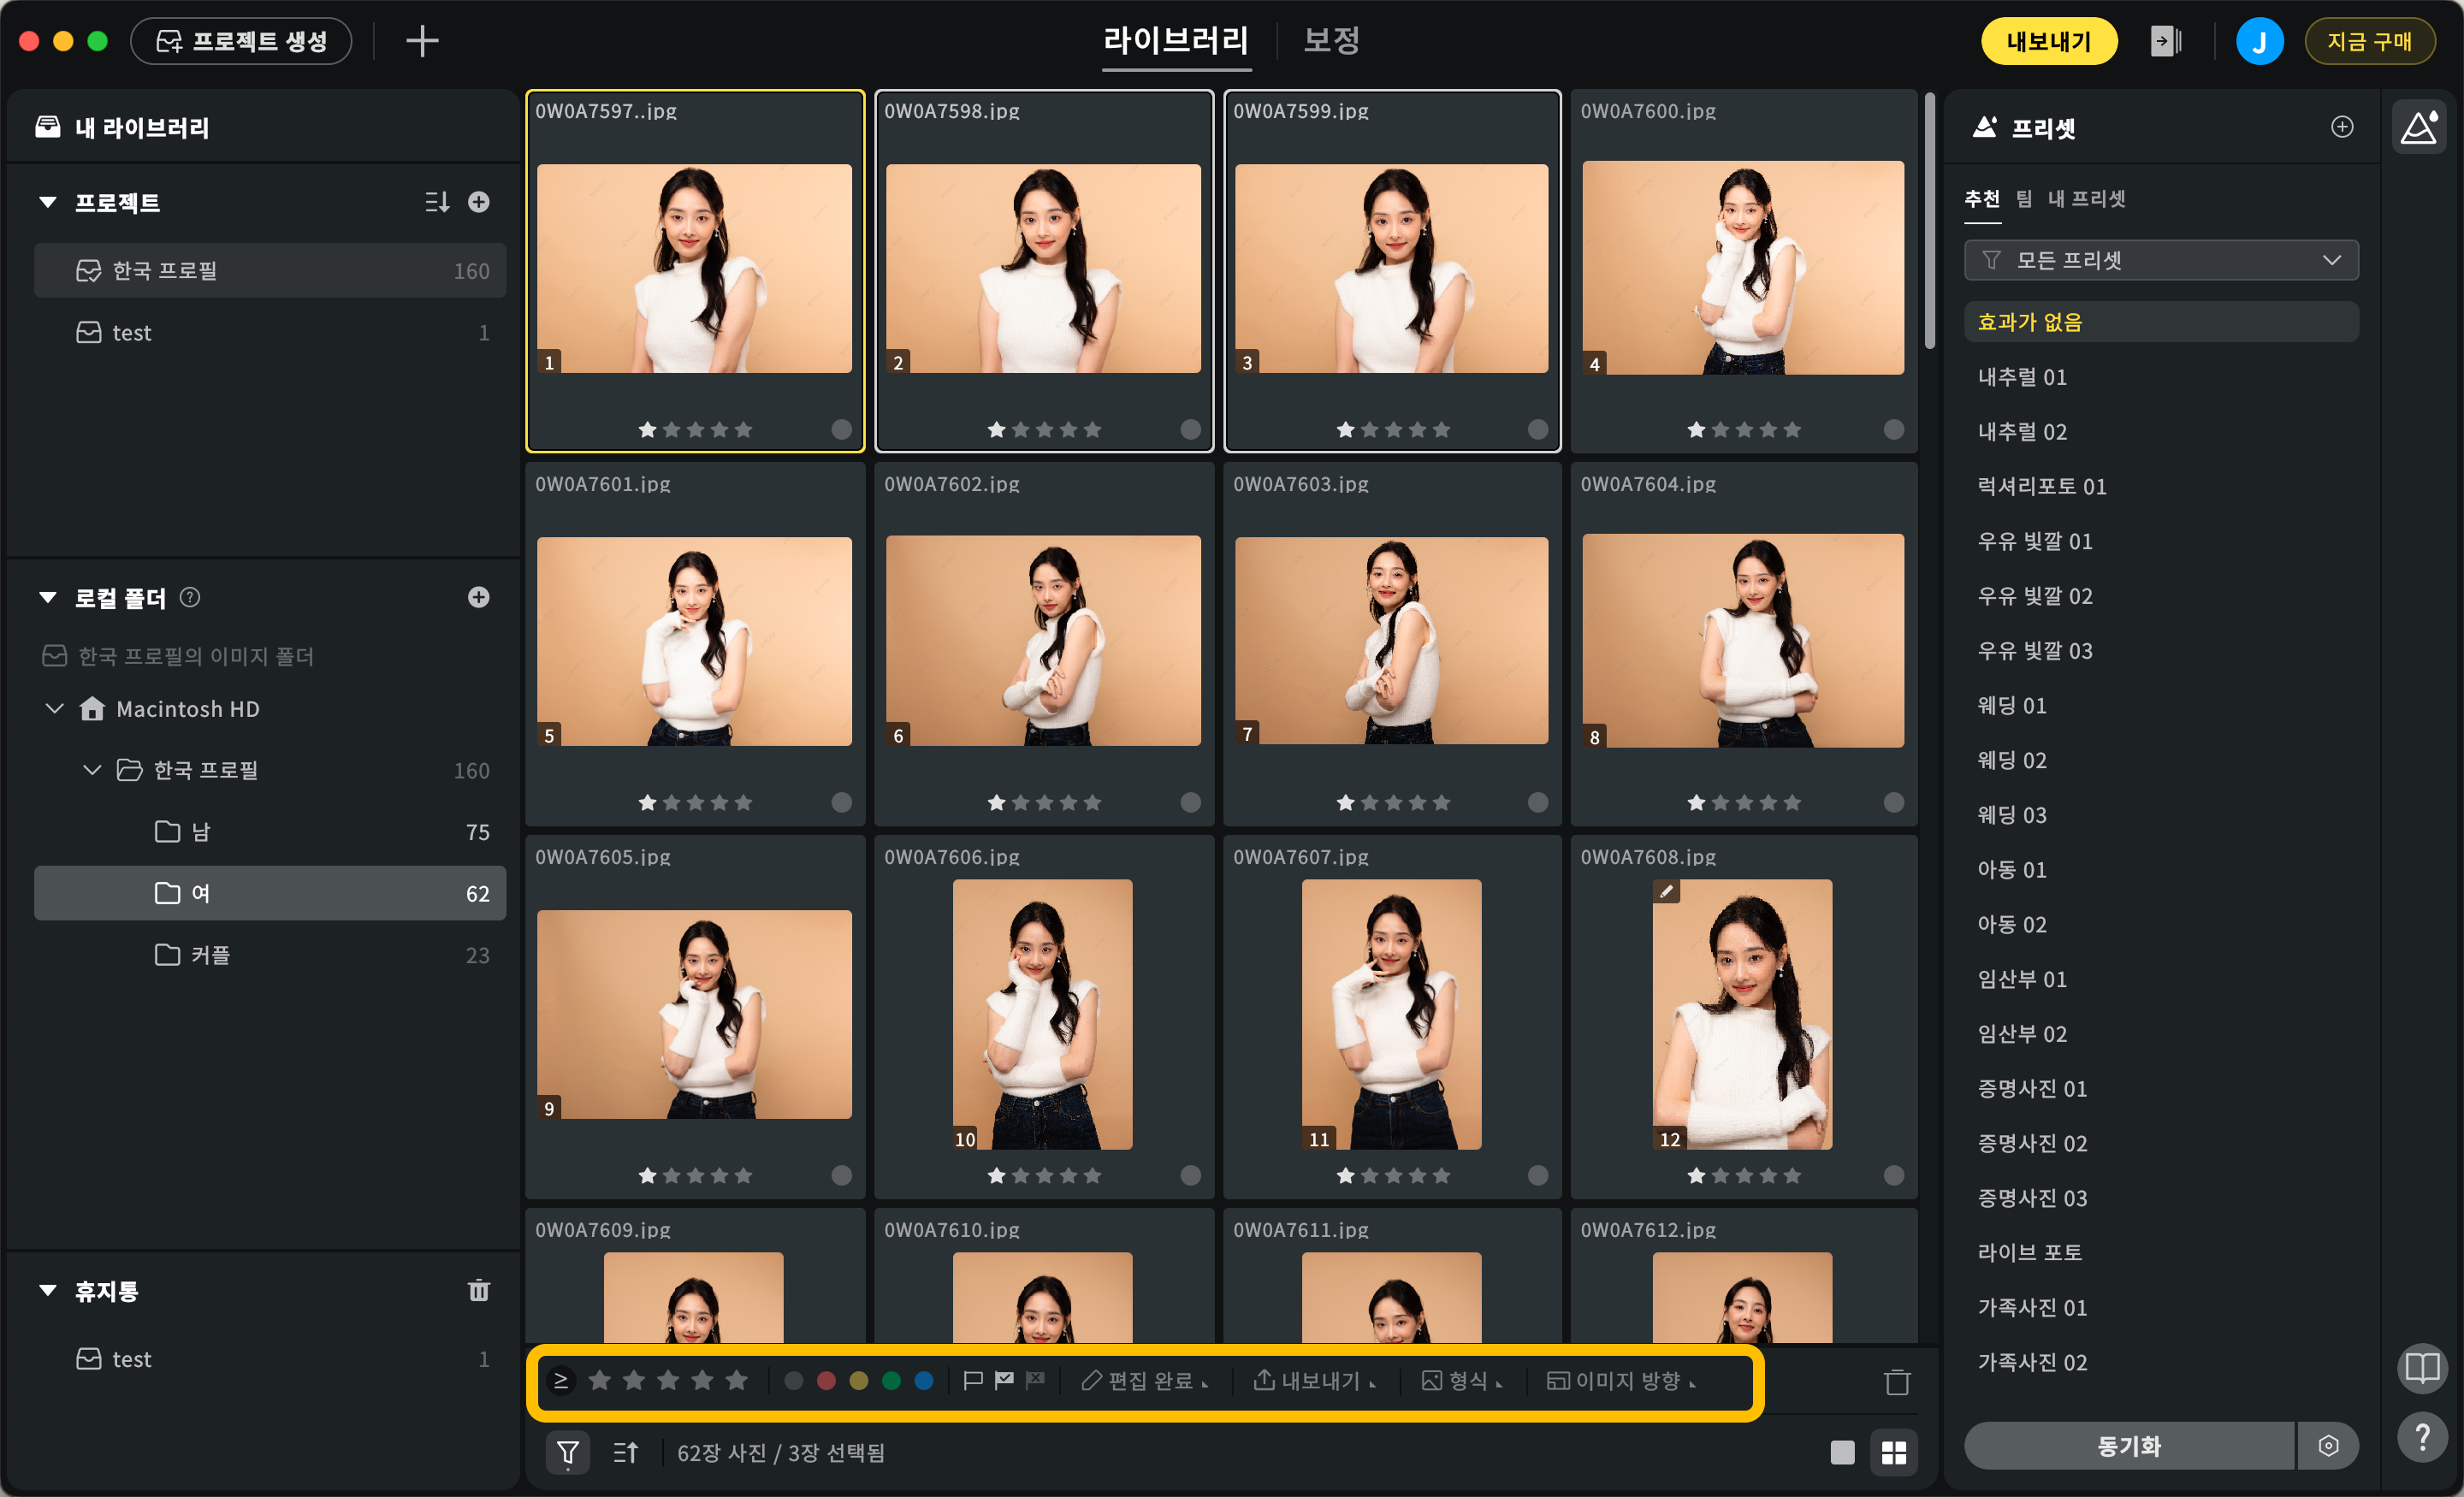Filter by unflagged flag icon
This screenshot has width=2464, height=1497.
click(x=972, y=1380)
